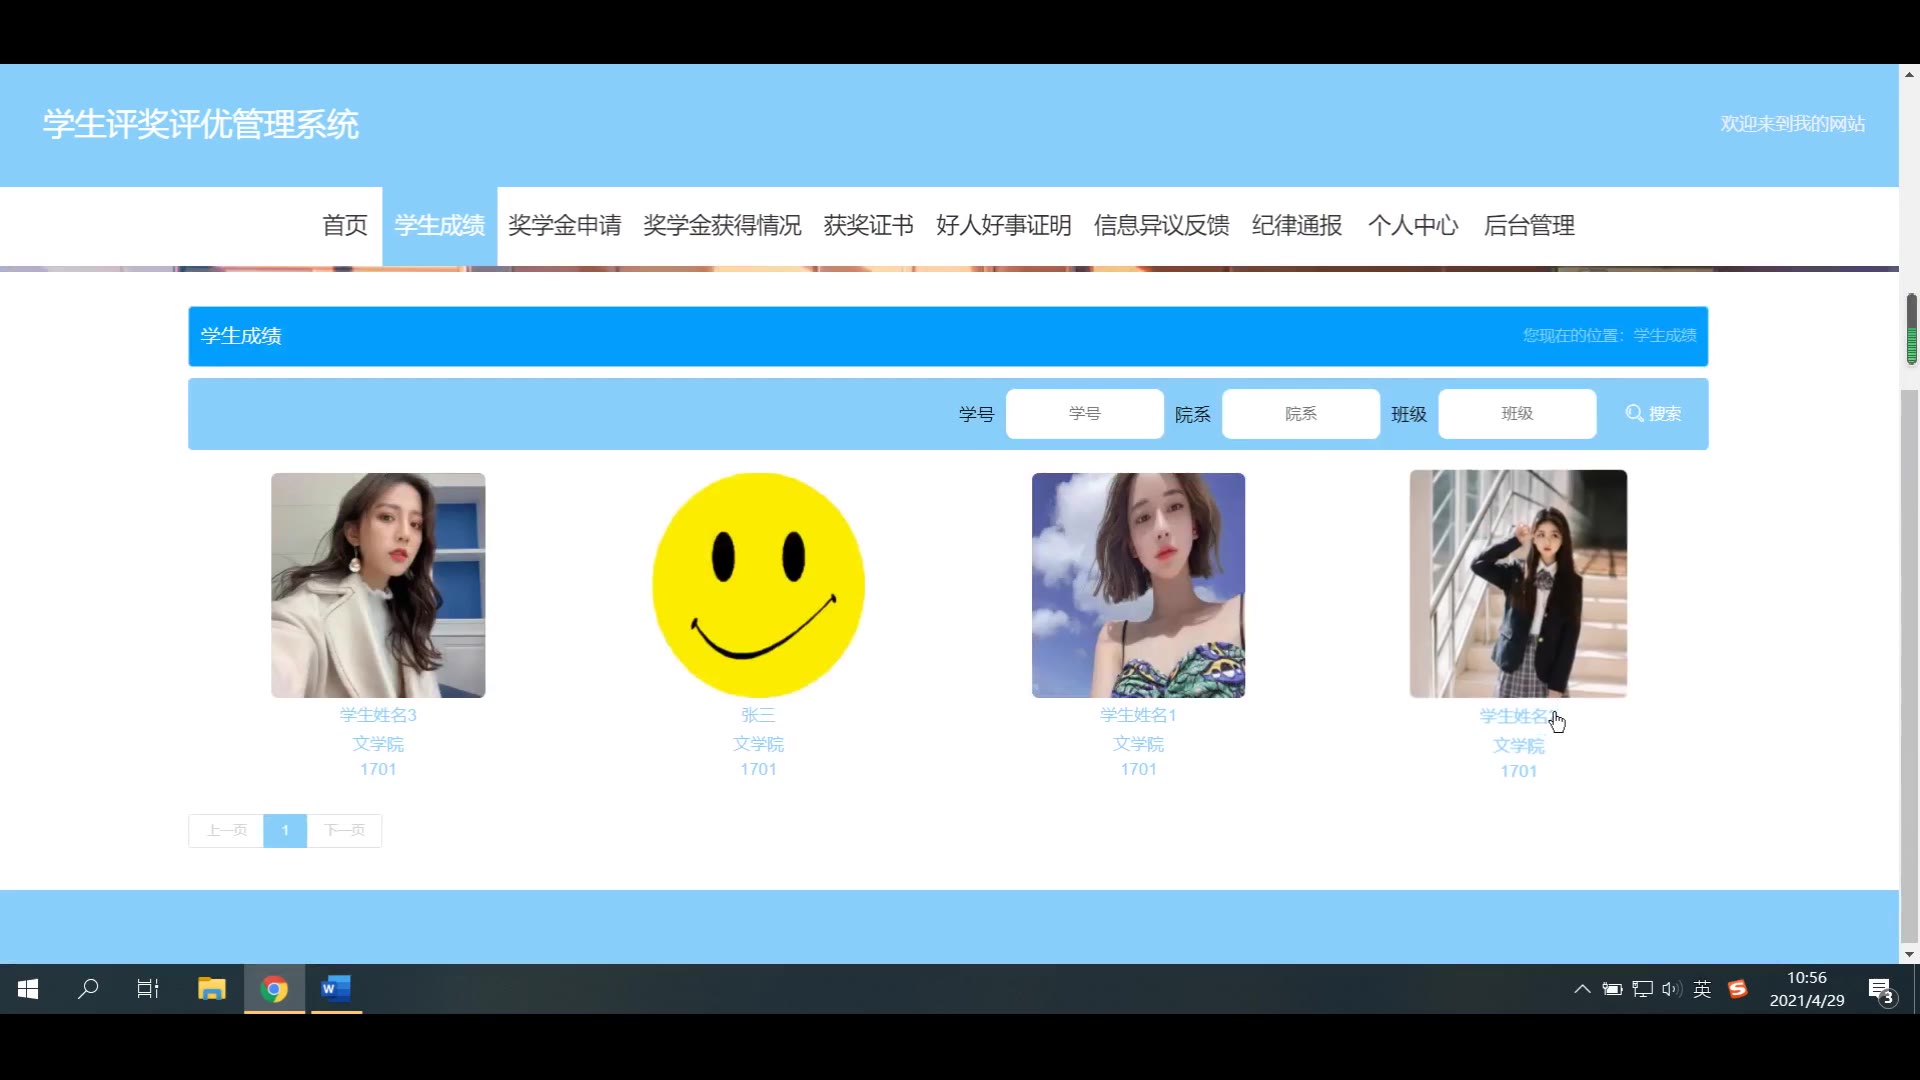Click scrollbar up arrow
1920x1080 pixels.
pos(1910,74)
